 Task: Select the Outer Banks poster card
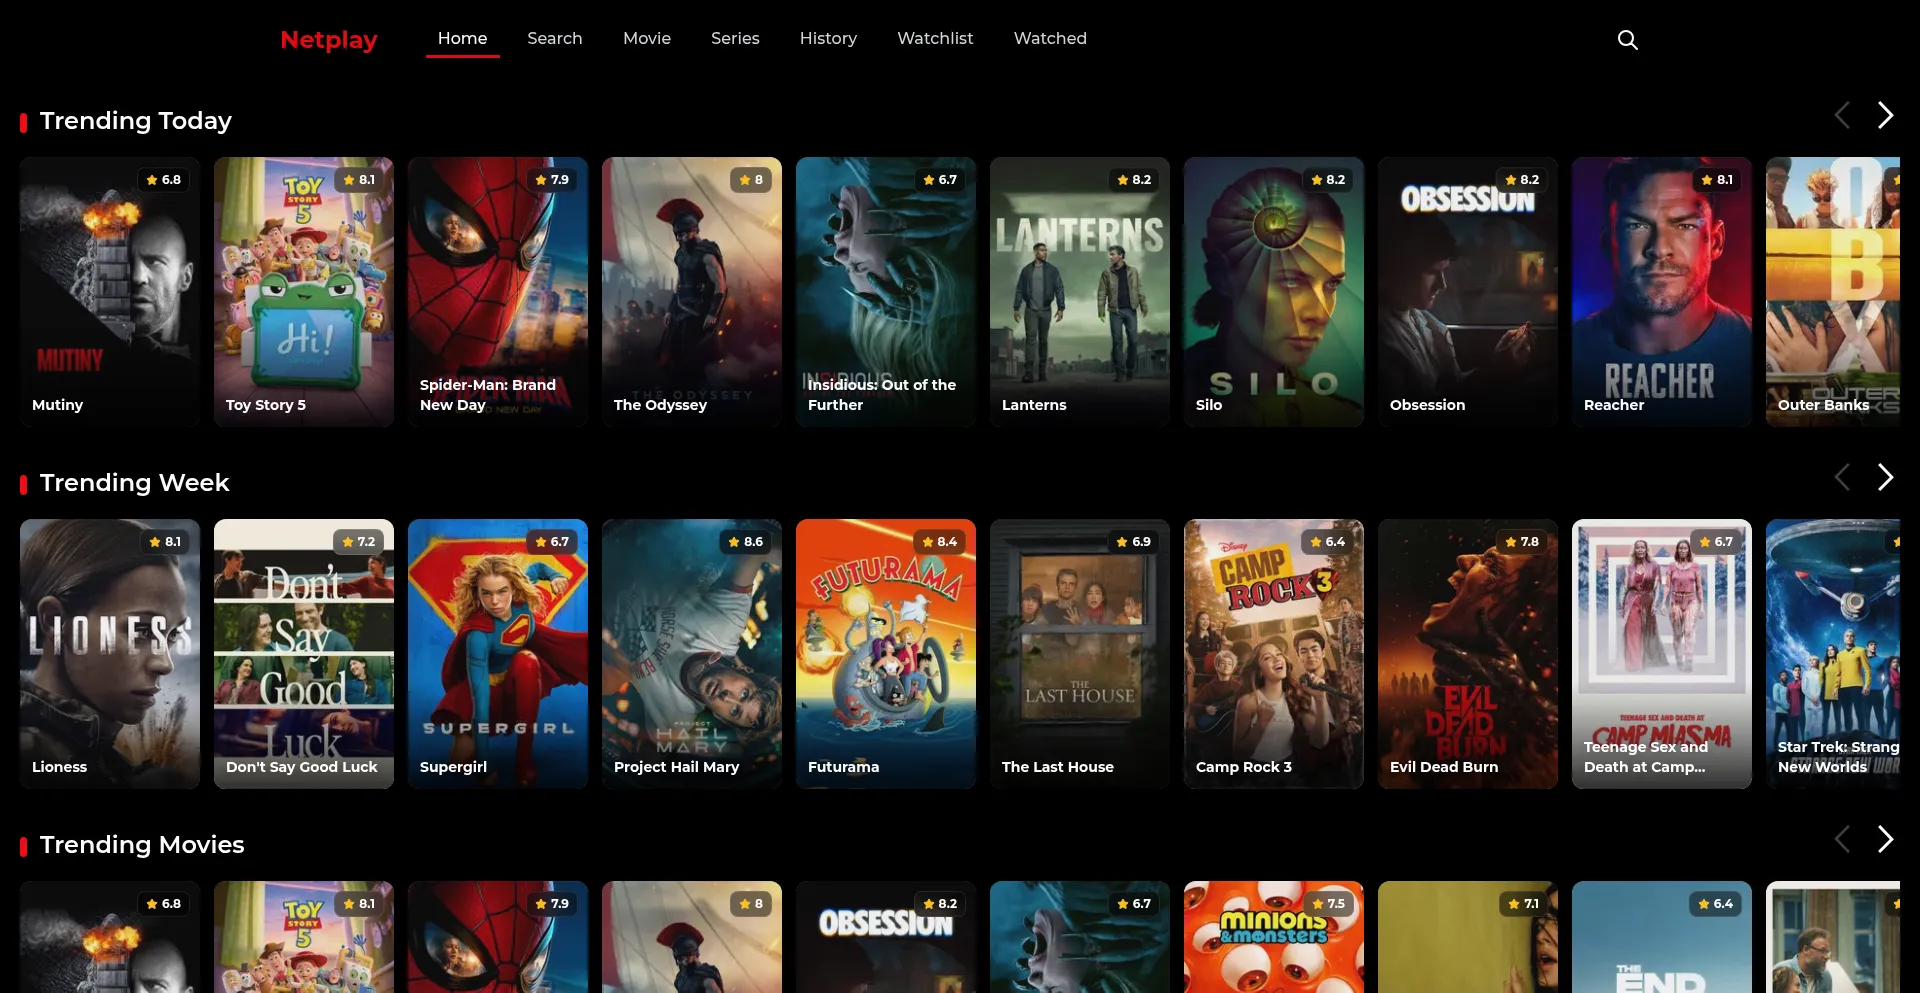click(1833, 292)
